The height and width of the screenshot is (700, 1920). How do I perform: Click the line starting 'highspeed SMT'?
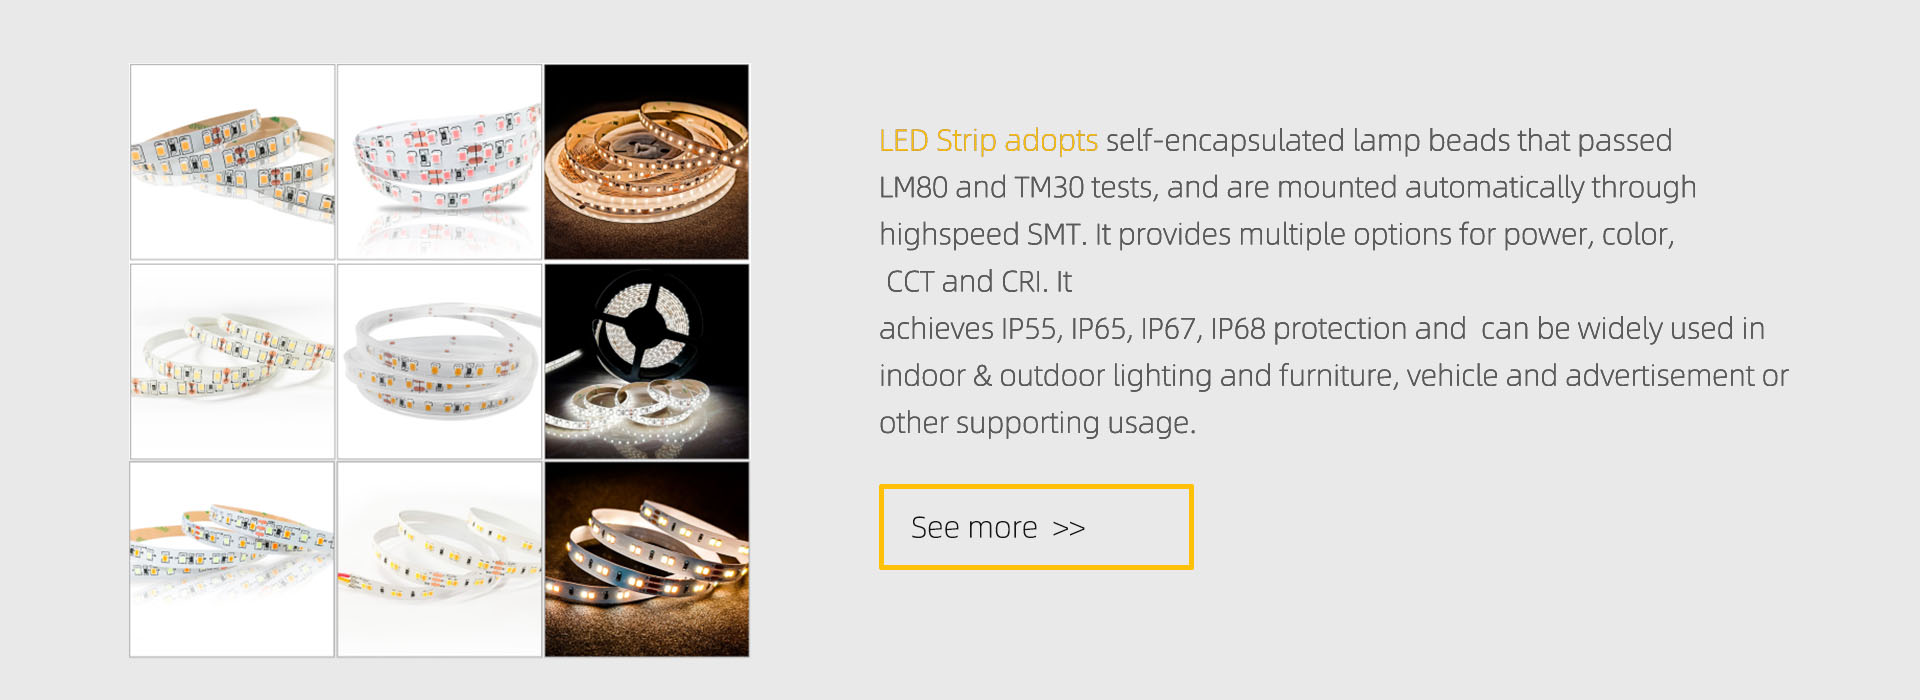(x=1277, y=235)
